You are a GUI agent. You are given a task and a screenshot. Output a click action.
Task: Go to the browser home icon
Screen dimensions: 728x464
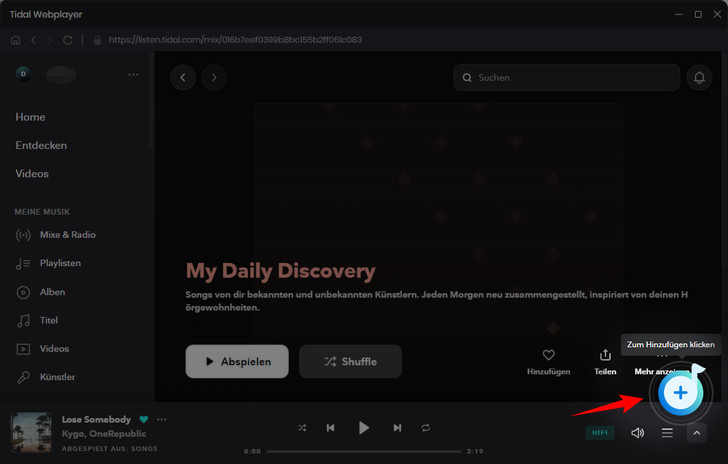click(x=15, y=40)
